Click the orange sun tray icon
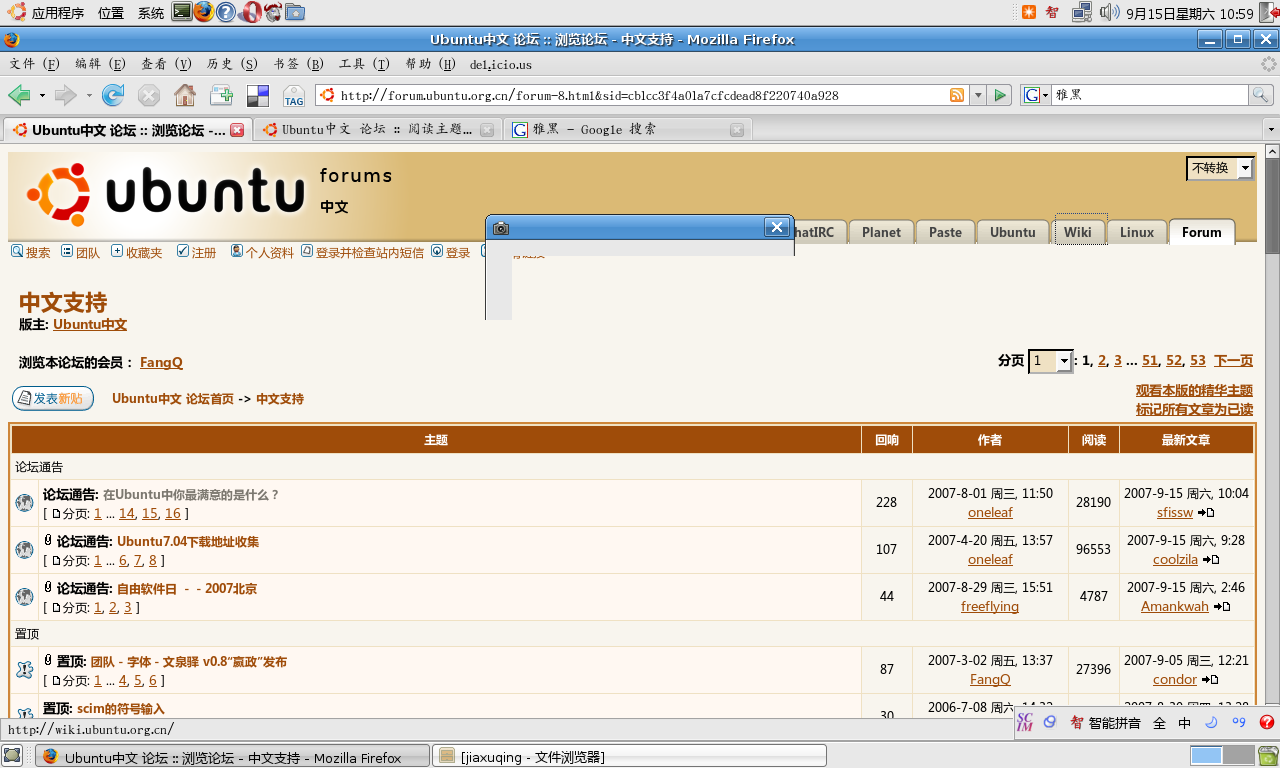The image size is (1280, 768). pyautogui.click(x=1029, y=13)
